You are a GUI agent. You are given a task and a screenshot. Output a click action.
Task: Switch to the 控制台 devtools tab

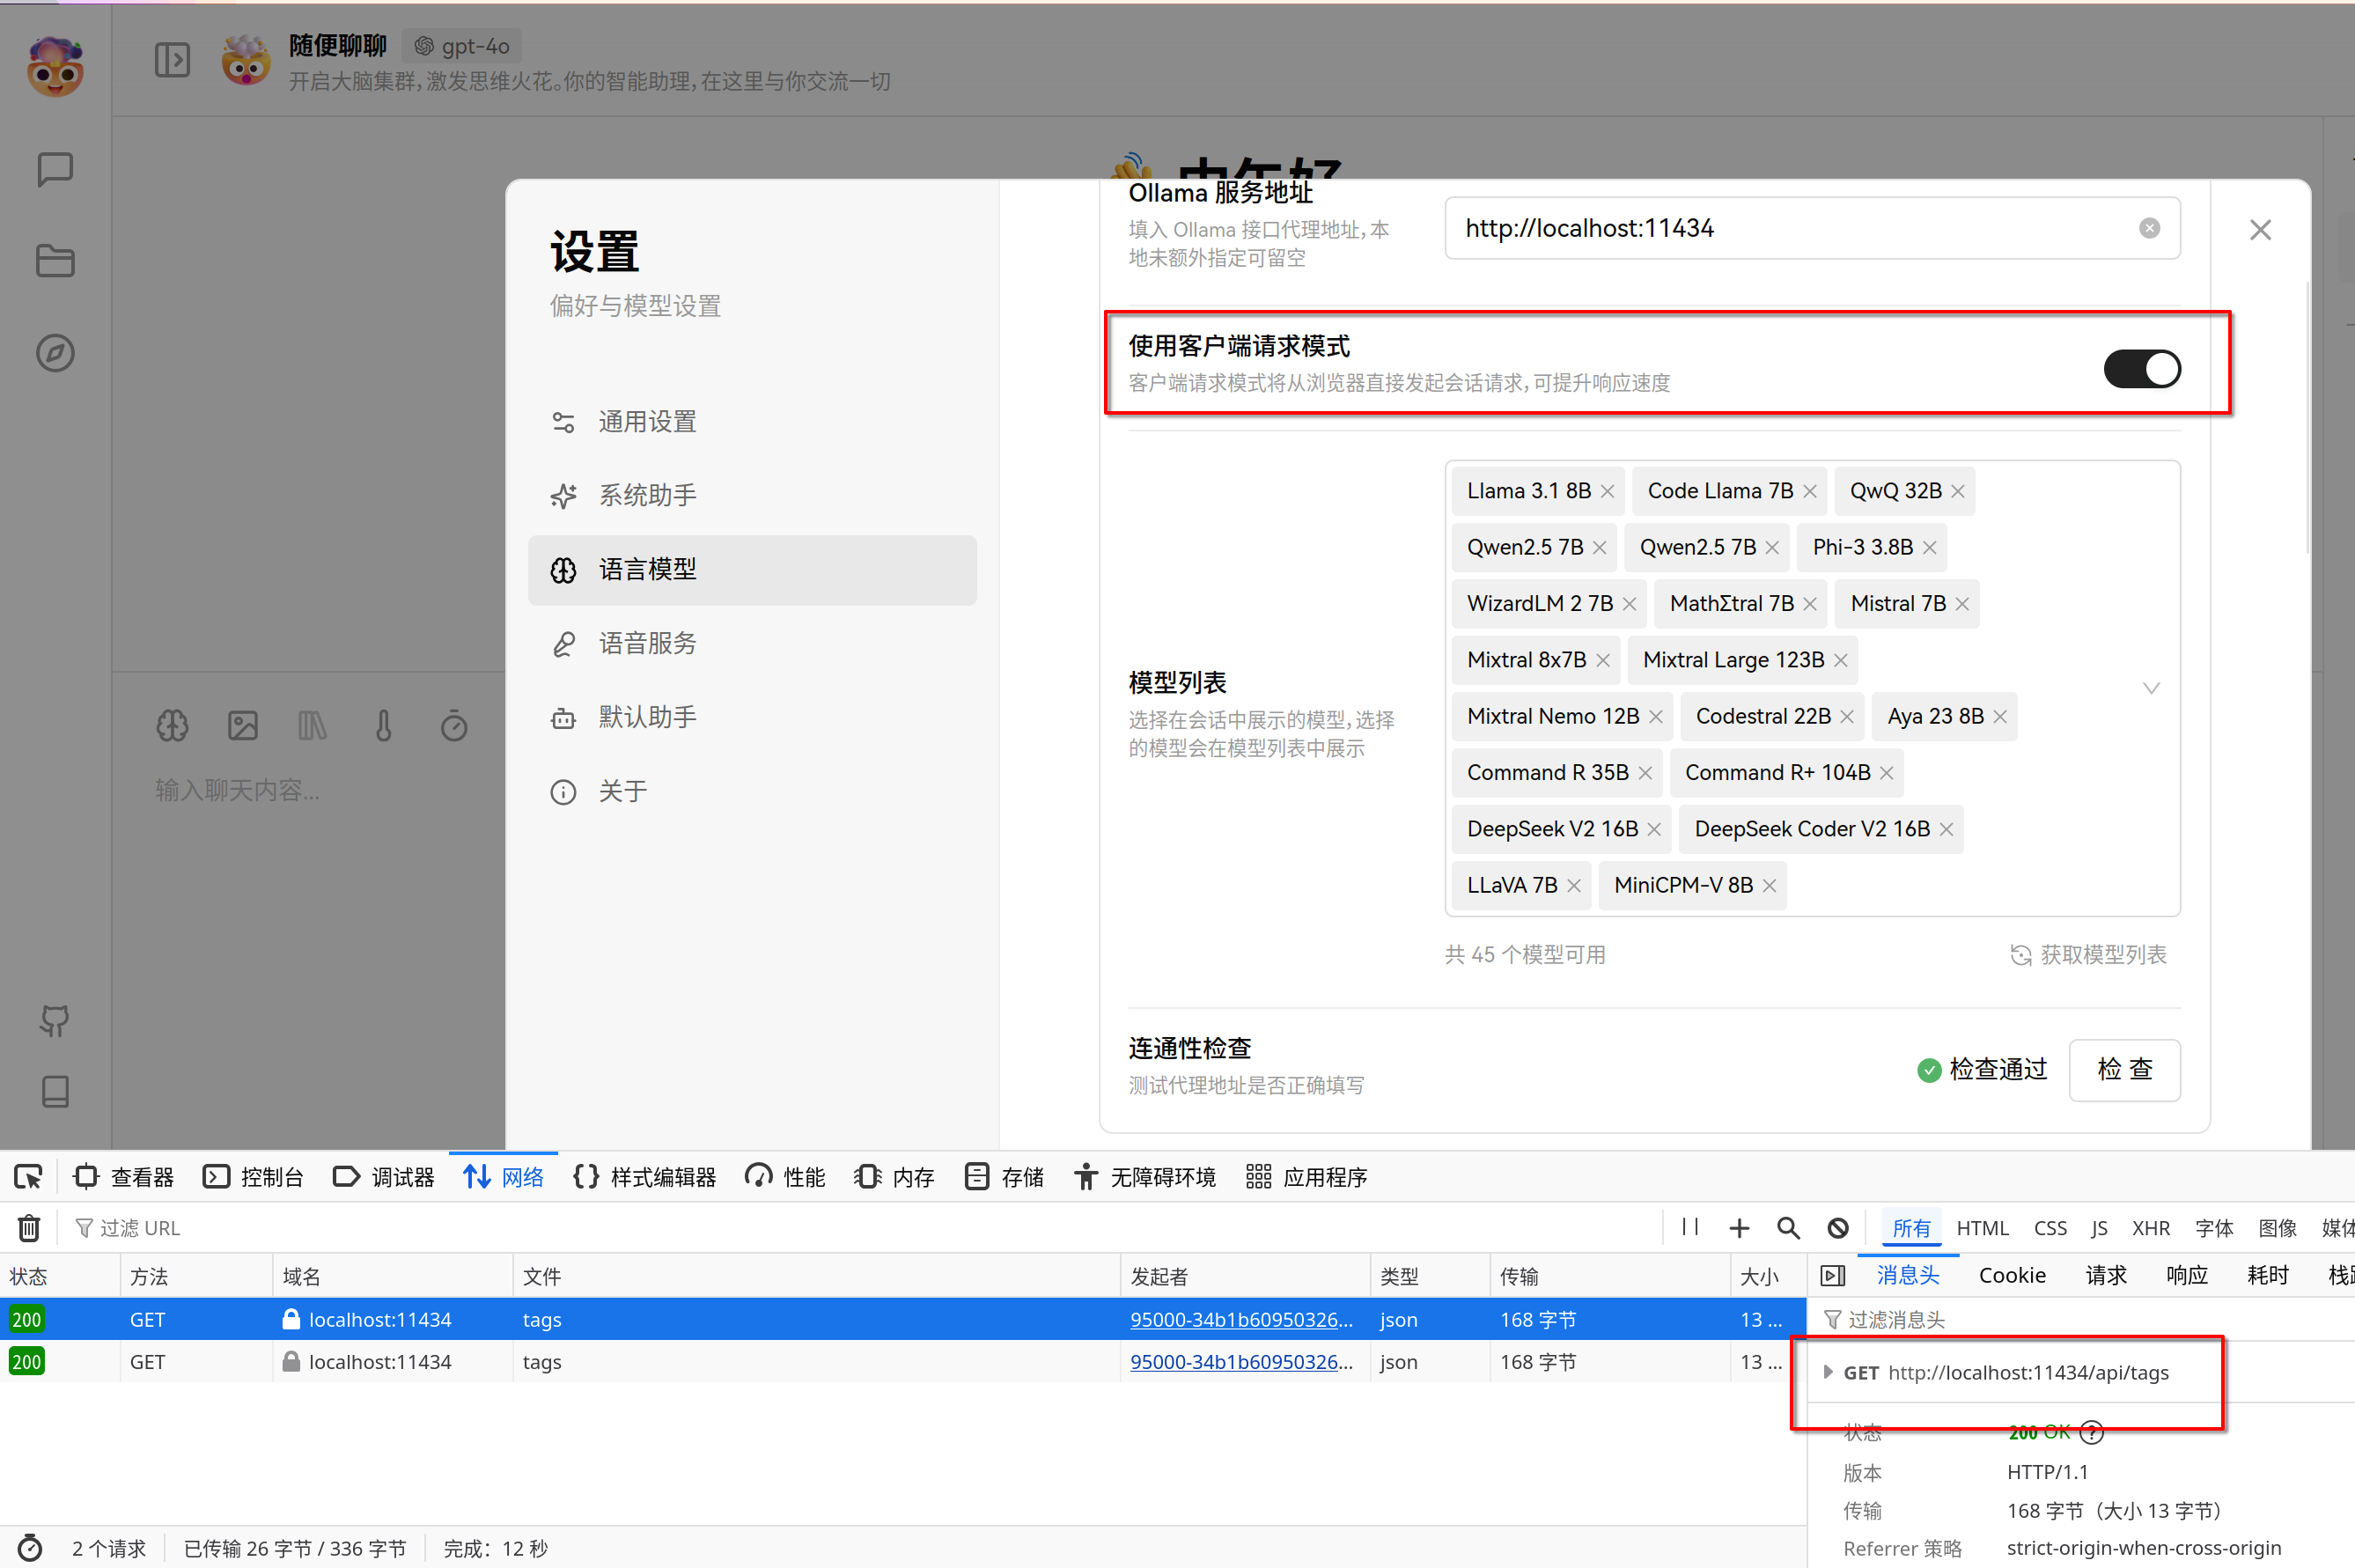pyautogui.click(x=254, y=1177)
